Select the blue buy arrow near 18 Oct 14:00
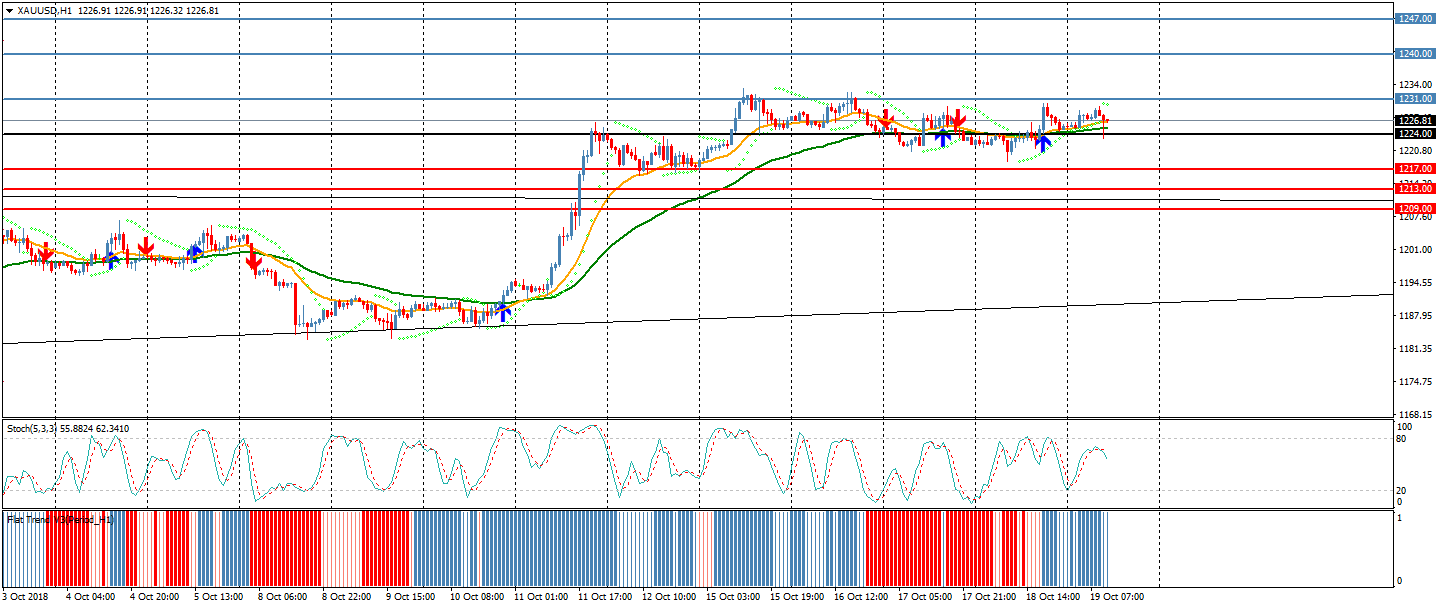This screenshot has width=1436, height=608. [x=1042, y=142]
